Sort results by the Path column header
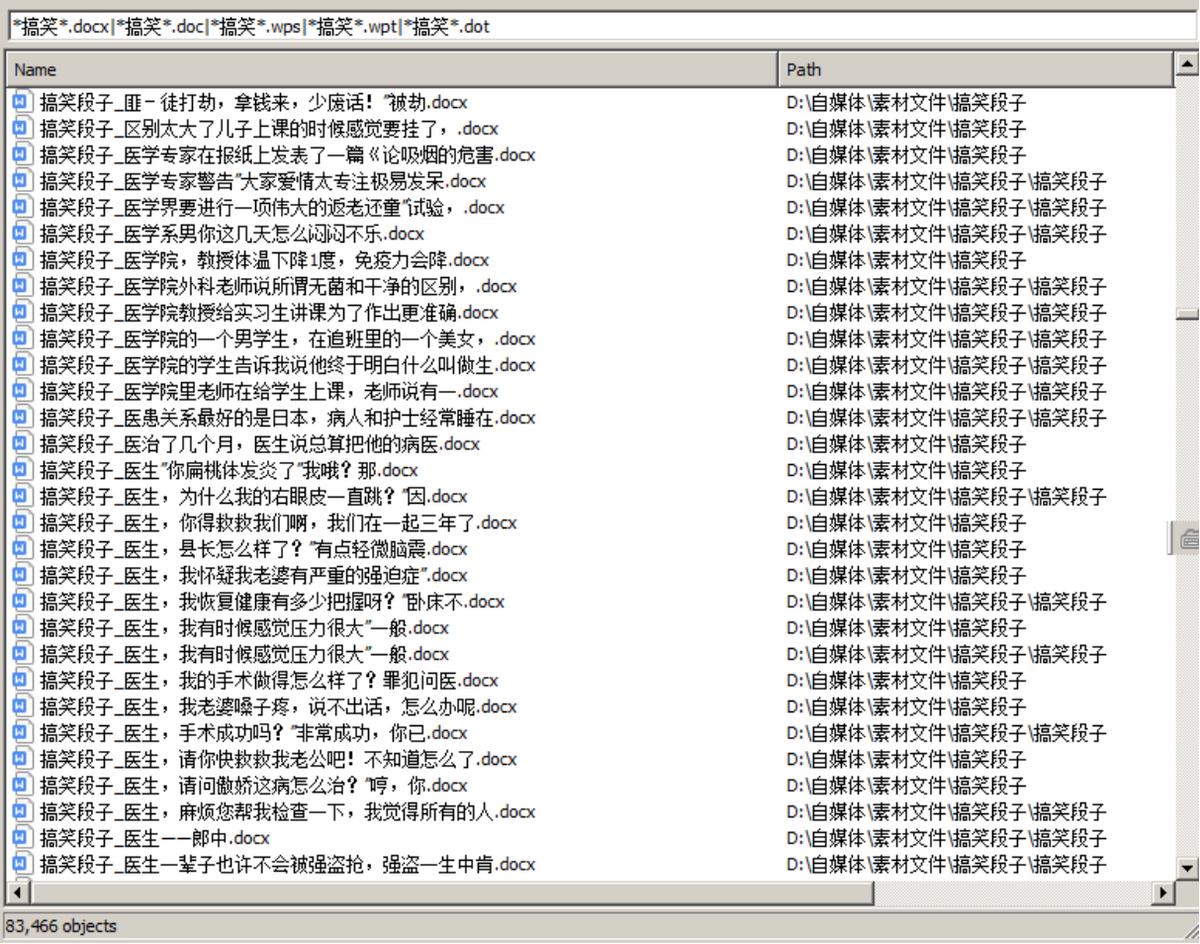This screenshot has width=1200, height=944. [977, 70]
